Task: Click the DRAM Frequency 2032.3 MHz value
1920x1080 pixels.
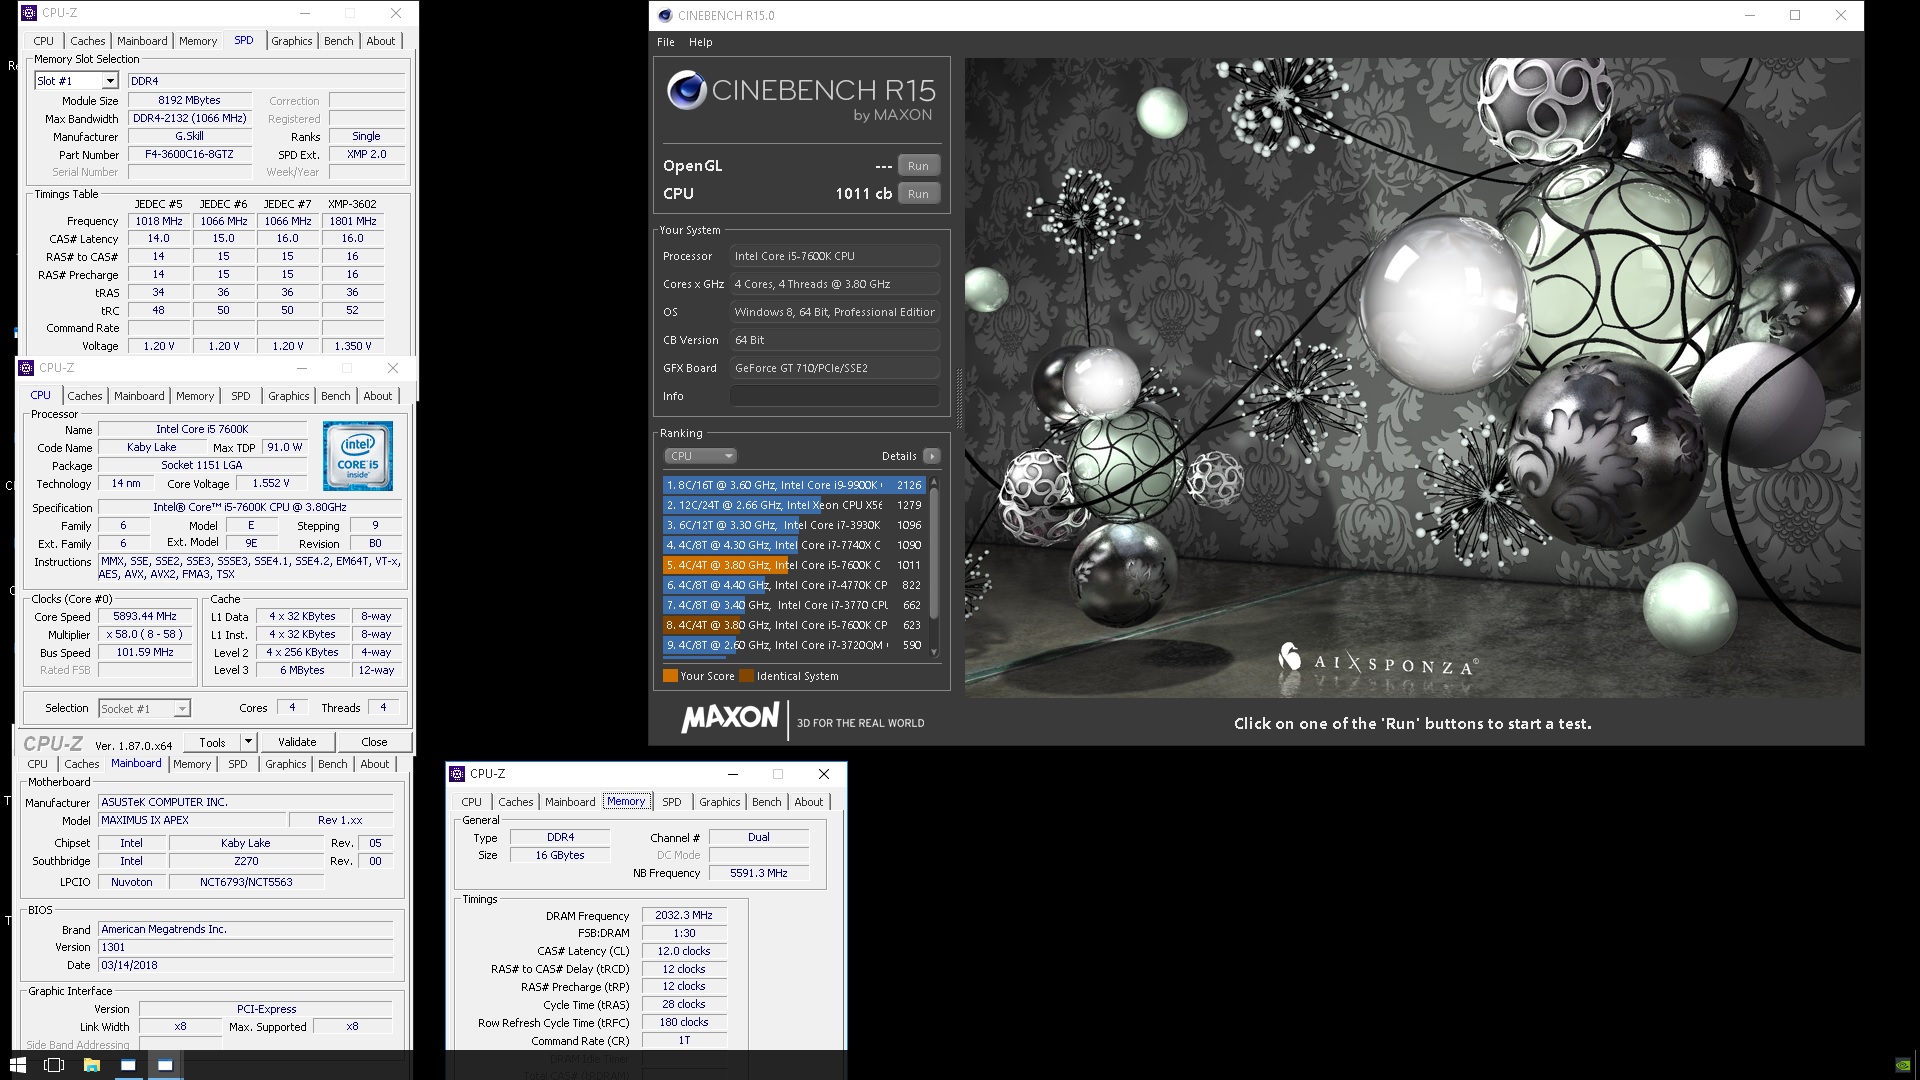Action: 684,915
